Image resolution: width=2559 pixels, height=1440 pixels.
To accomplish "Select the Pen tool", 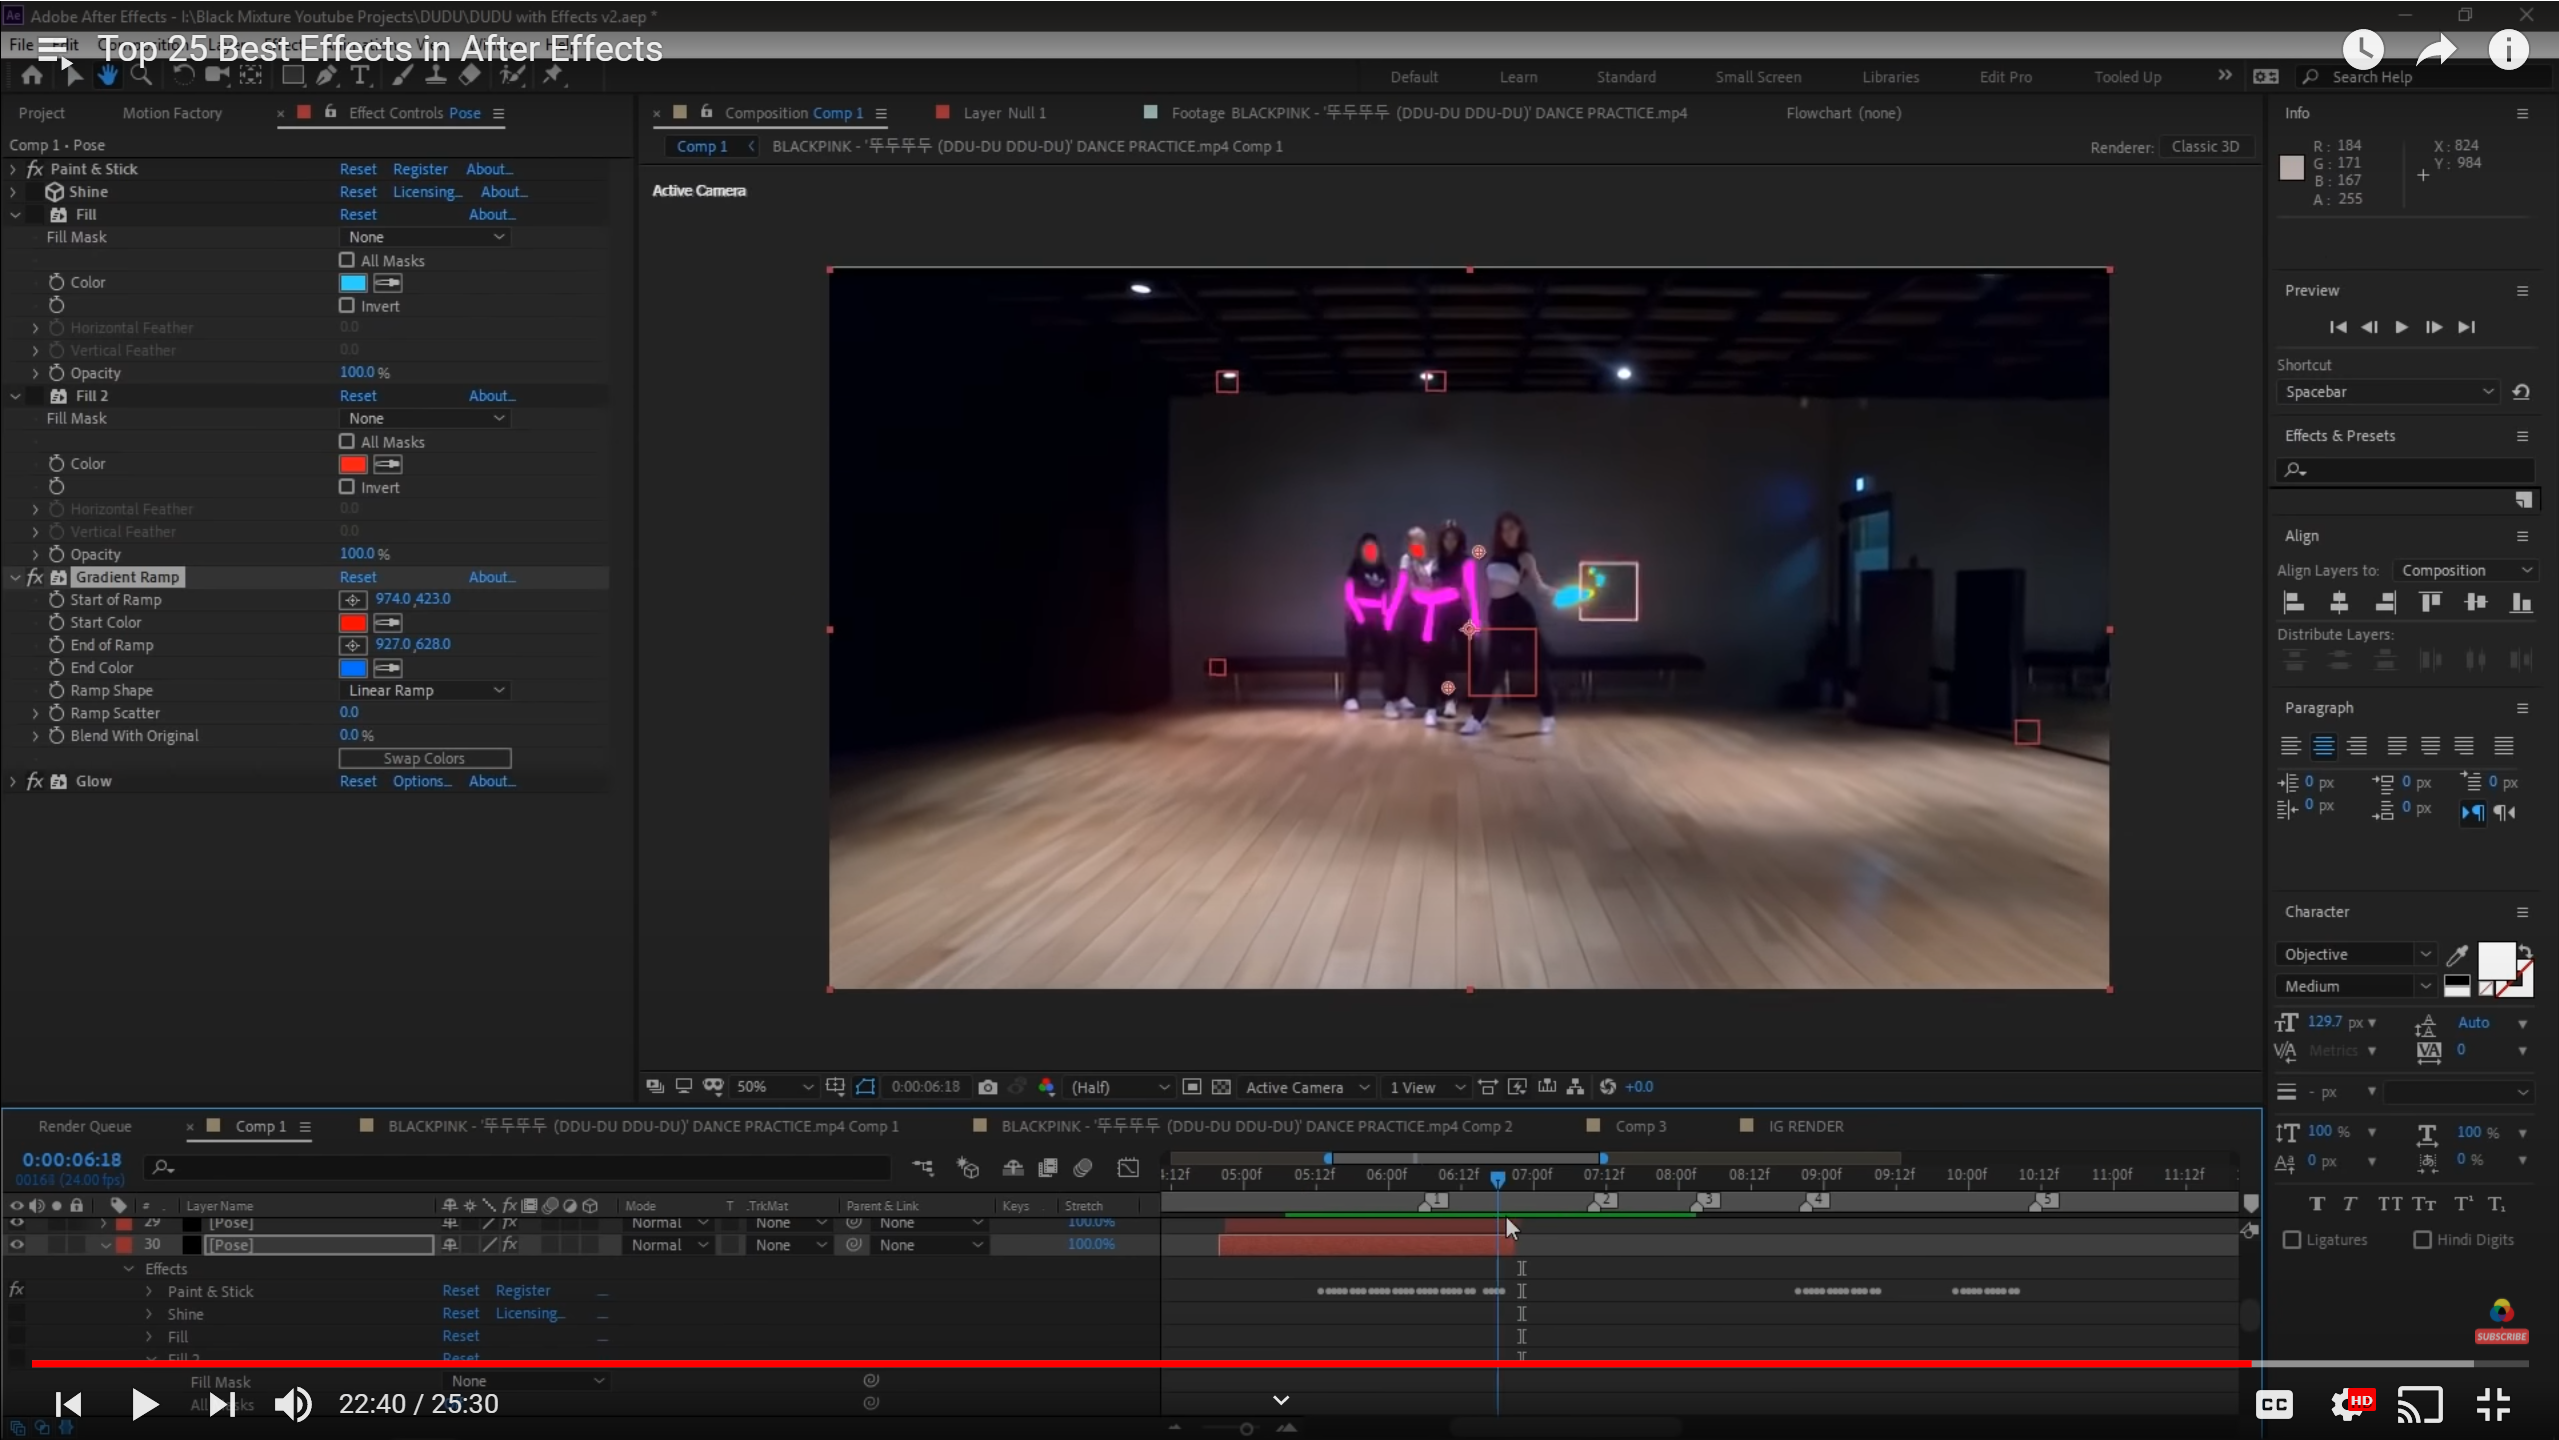I will (x=326, y=75).
